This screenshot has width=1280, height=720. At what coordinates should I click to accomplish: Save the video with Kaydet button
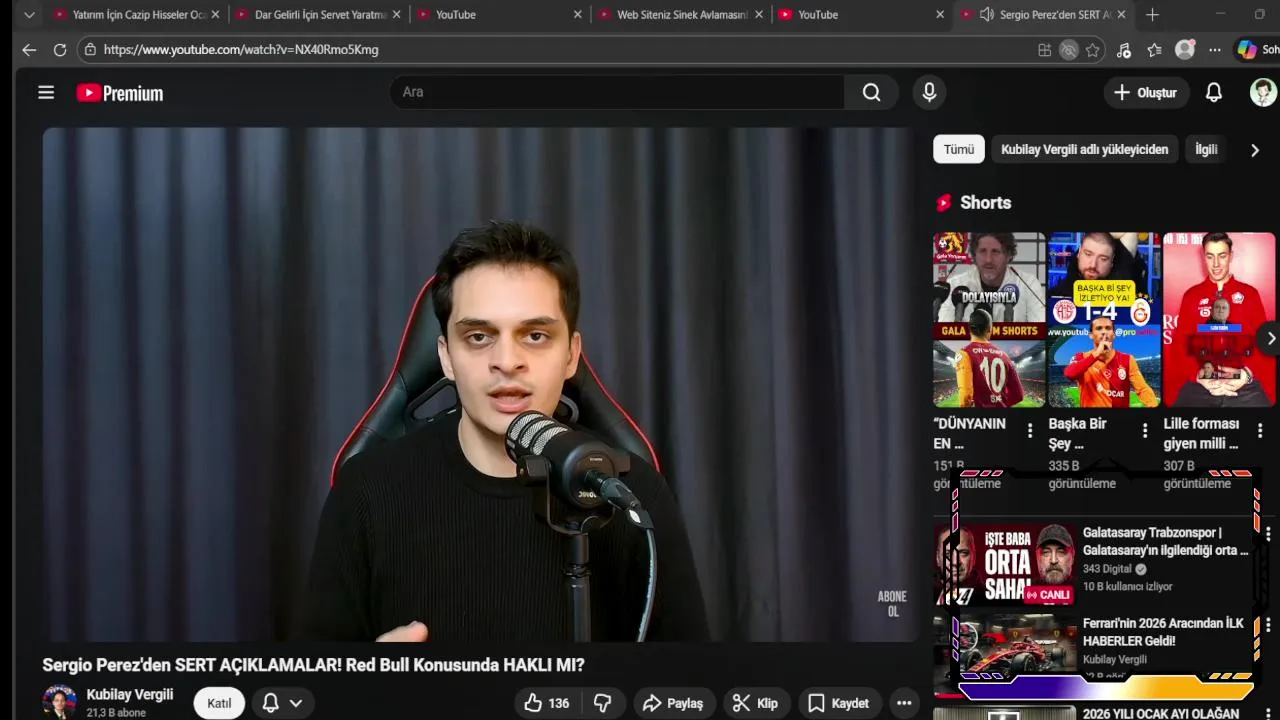point(839,703)
